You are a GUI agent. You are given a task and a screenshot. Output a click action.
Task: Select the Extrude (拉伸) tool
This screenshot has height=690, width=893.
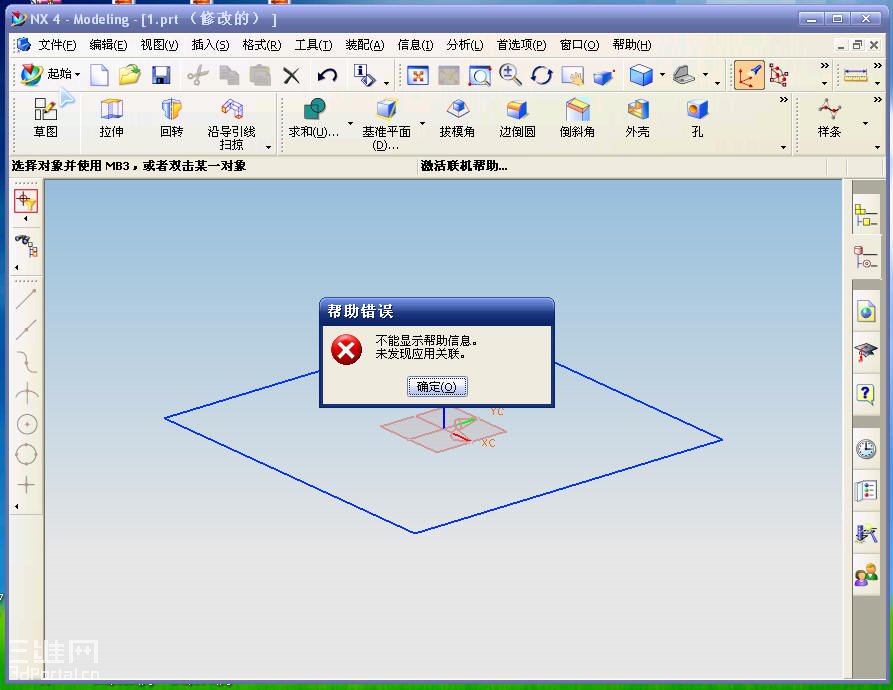point(112,118)
